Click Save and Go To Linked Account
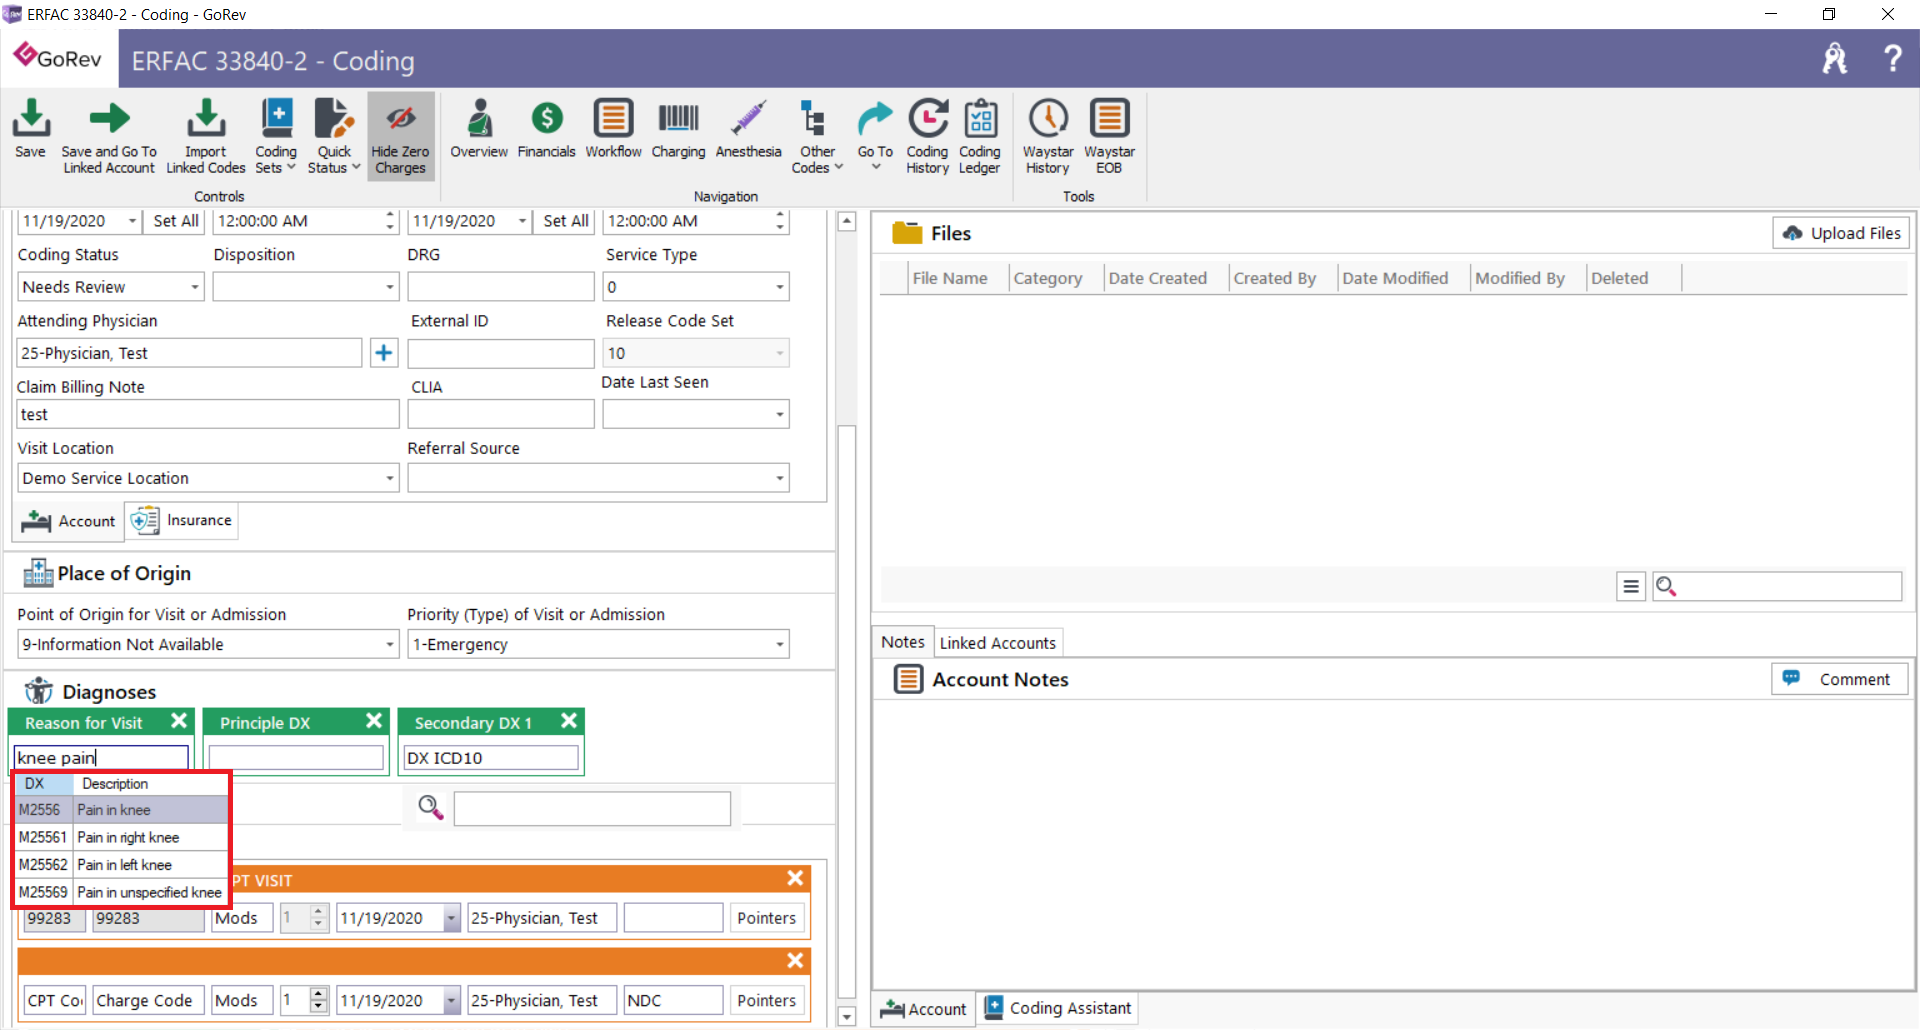 (x=109, y=137)
